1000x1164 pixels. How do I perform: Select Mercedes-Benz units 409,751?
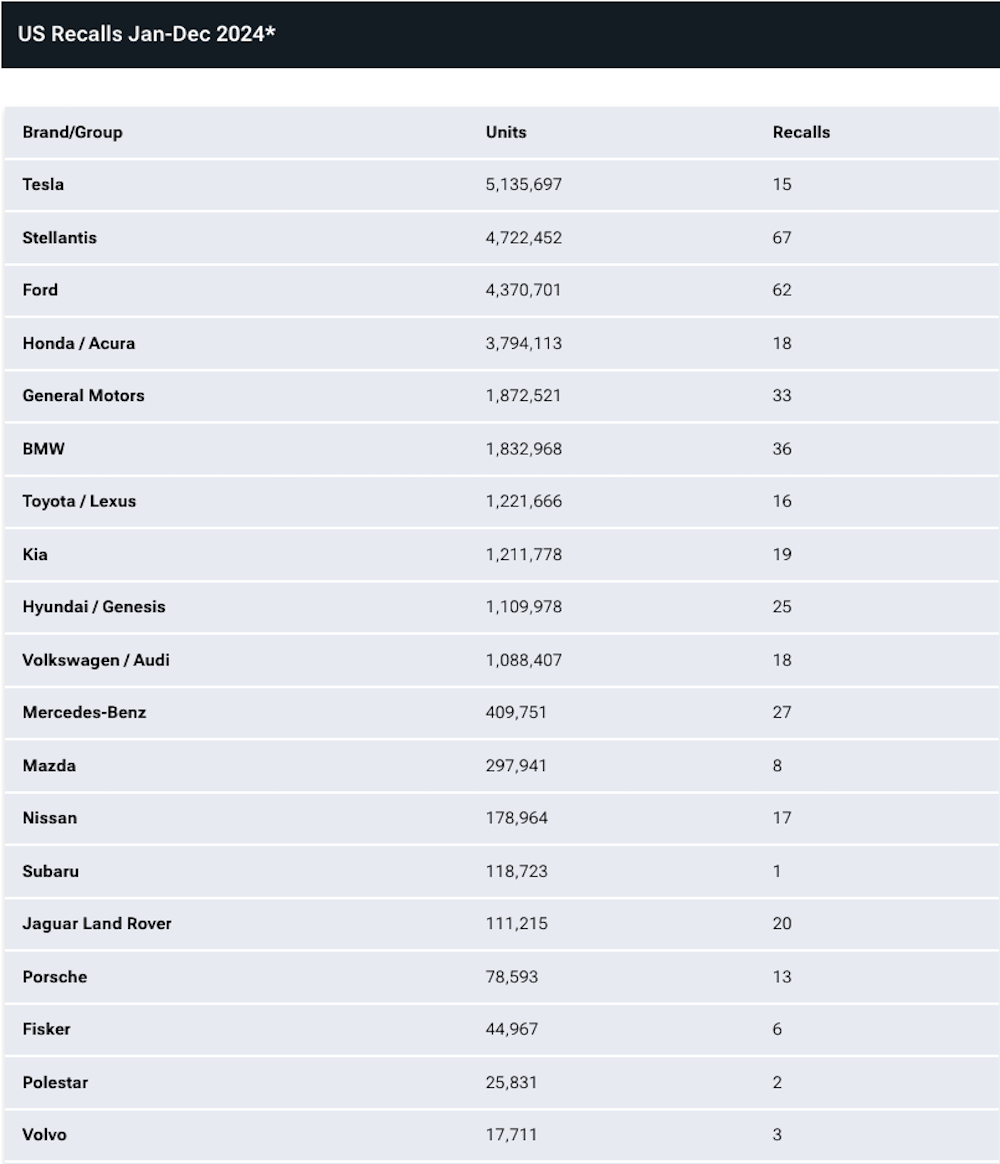click(x=516, y=713)
